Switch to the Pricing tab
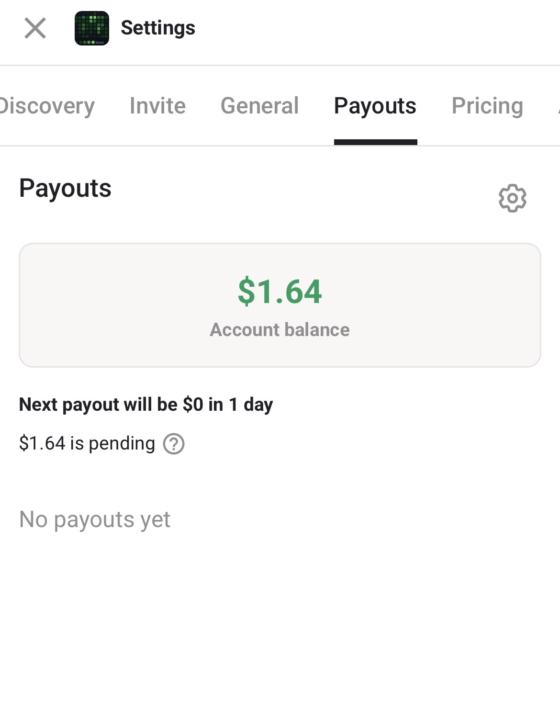The height and width of the screenshot is (720, 560). click(x=487, y=107)
